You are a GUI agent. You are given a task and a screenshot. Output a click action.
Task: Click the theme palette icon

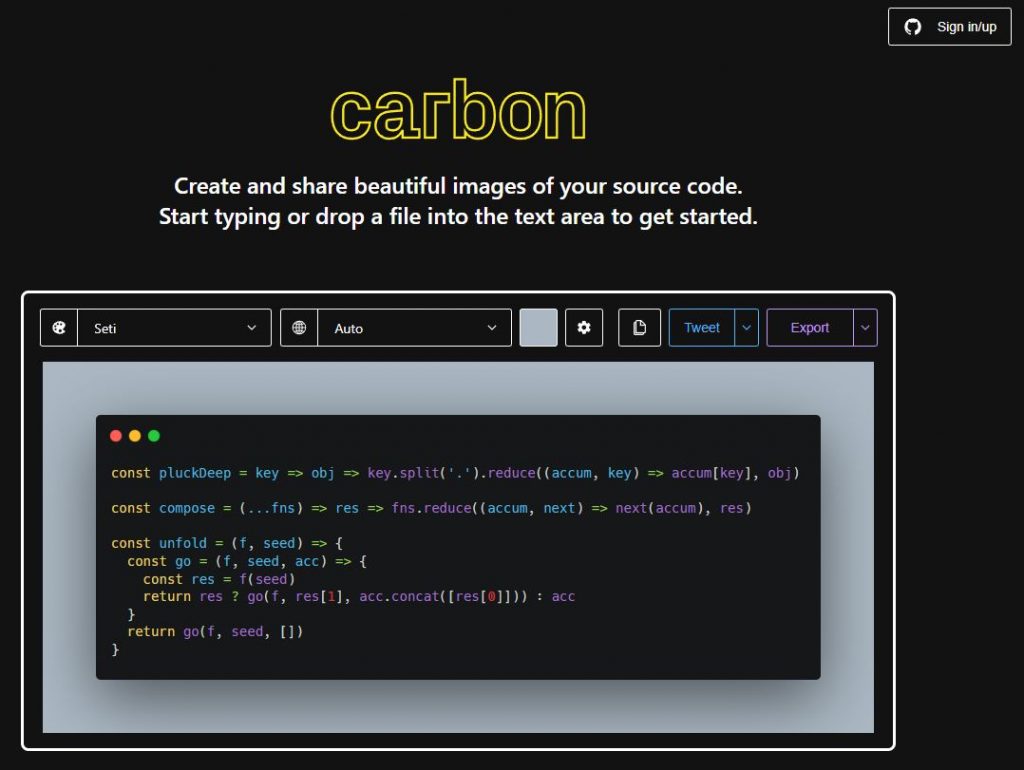pyautogui.click(x=59, y=327)
